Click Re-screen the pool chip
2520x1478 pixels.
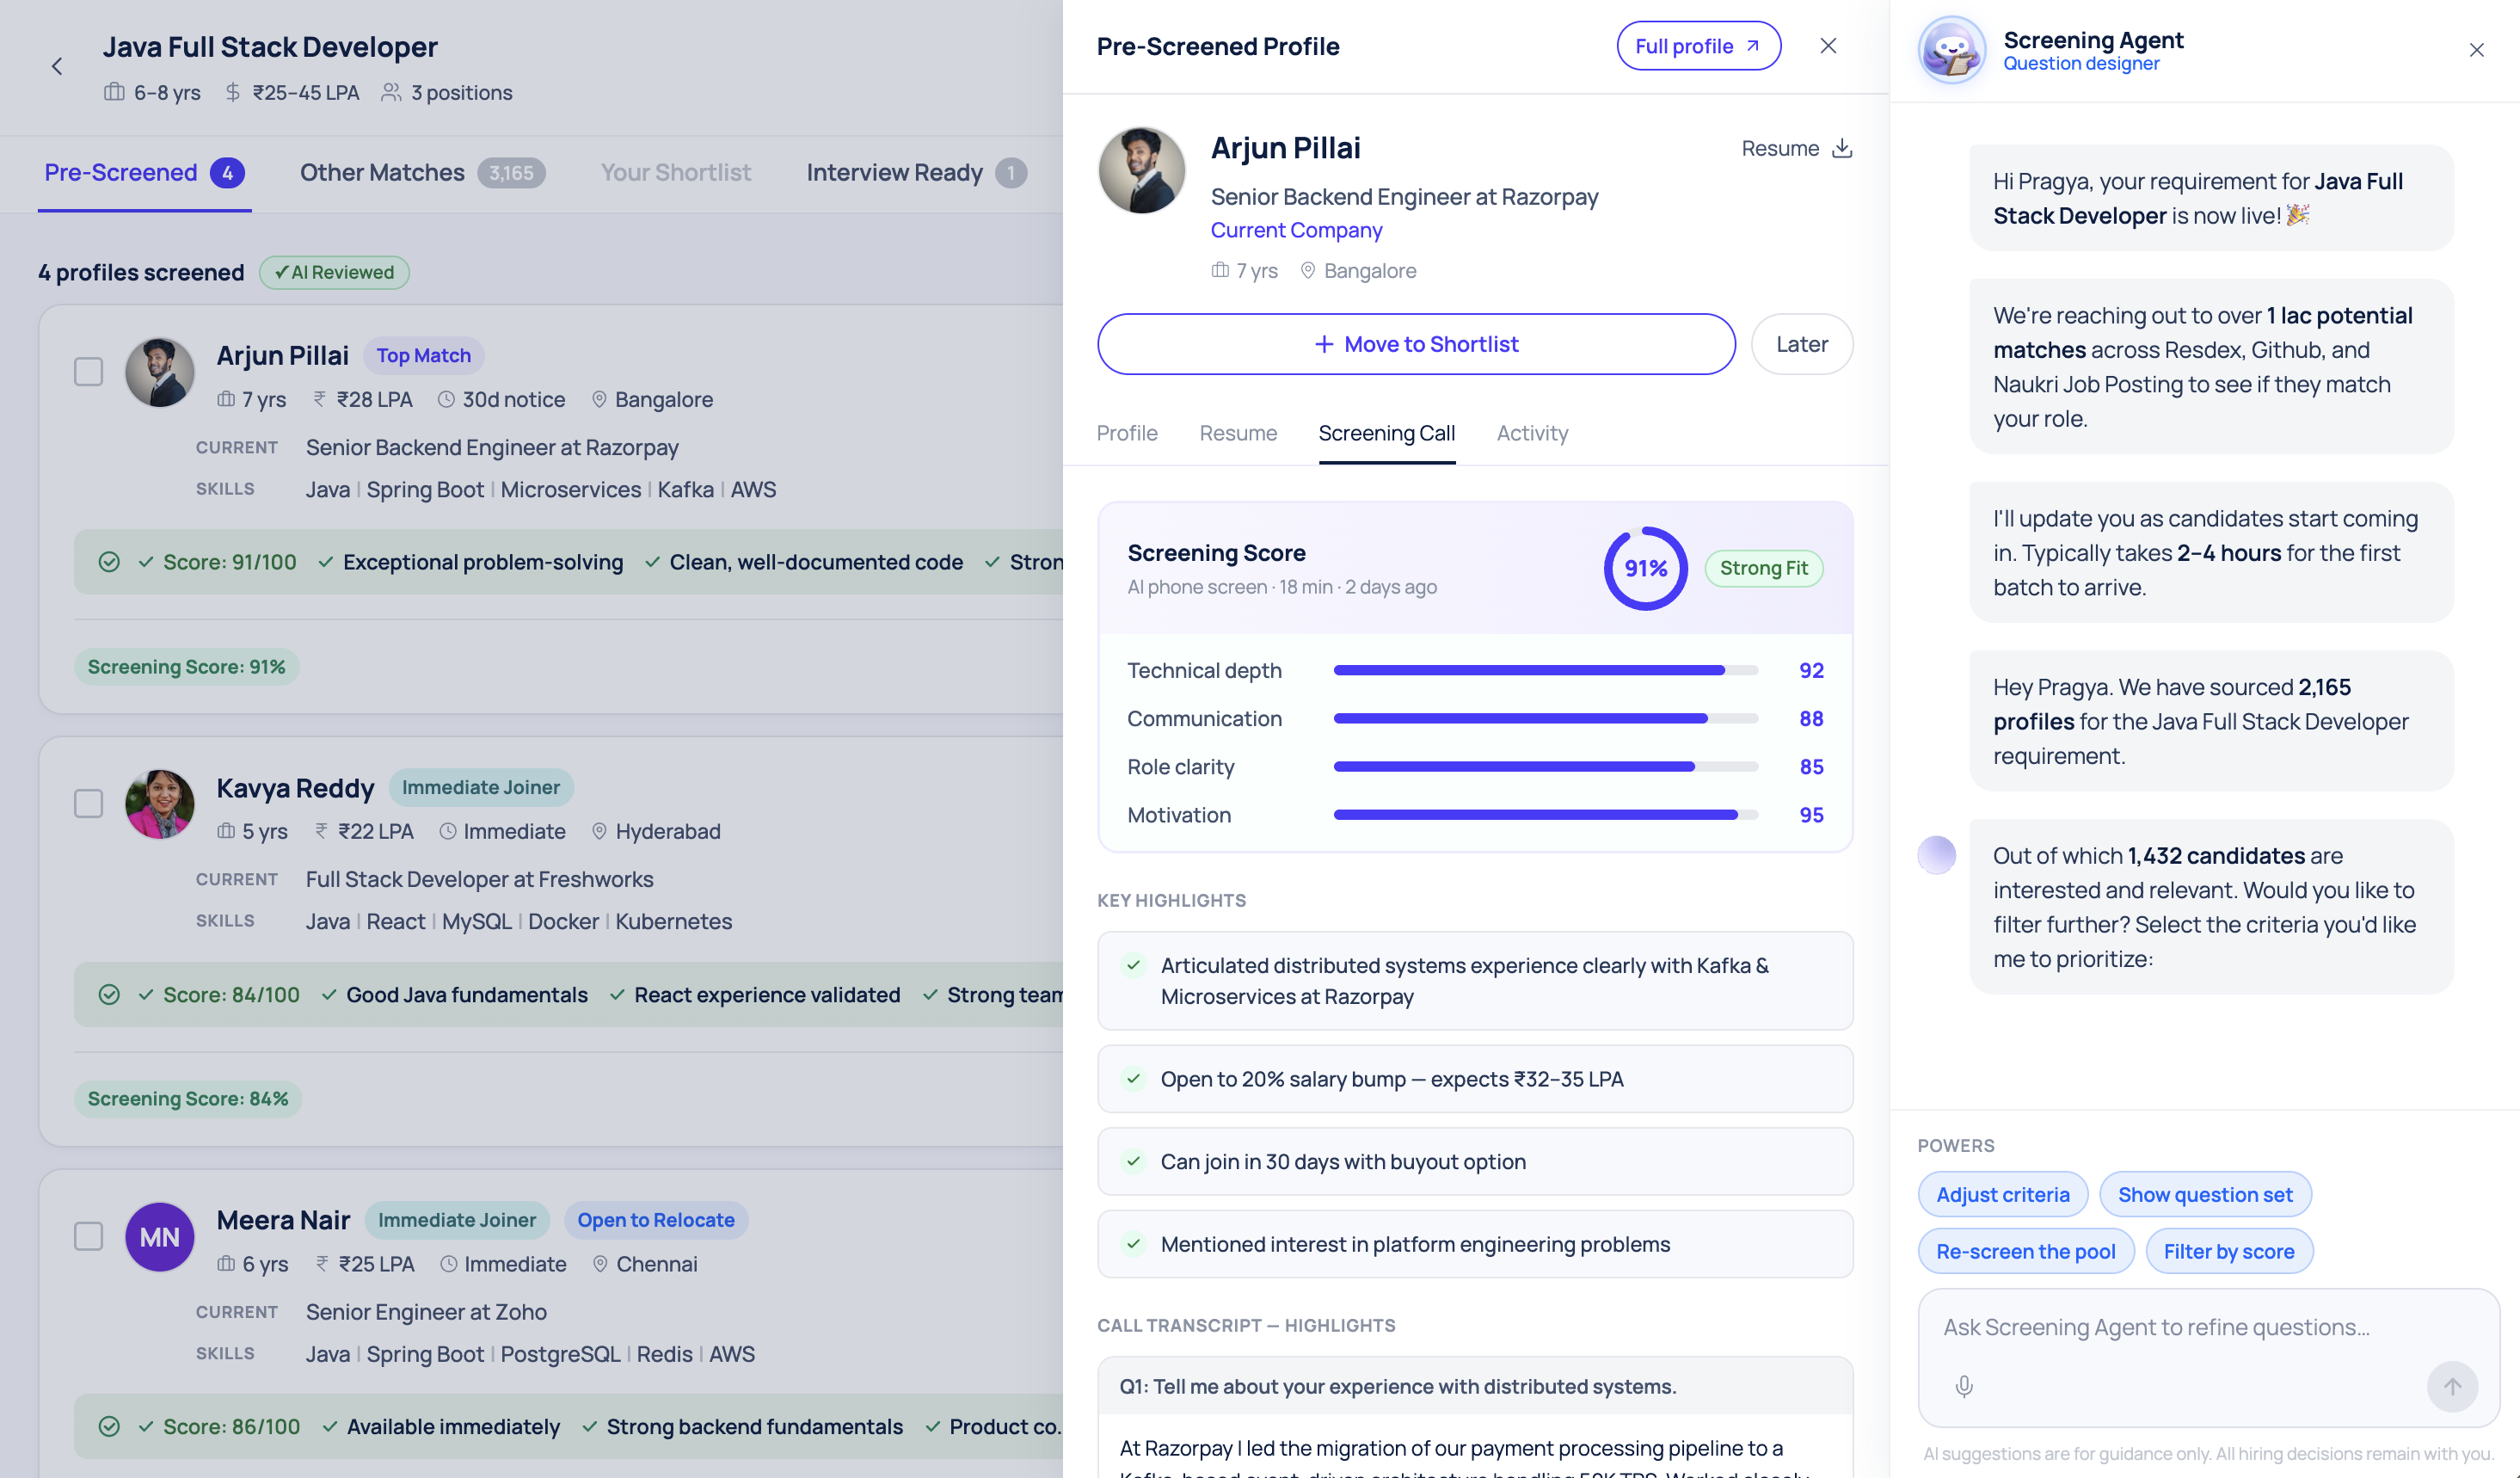click(x=2025, y=1251)
